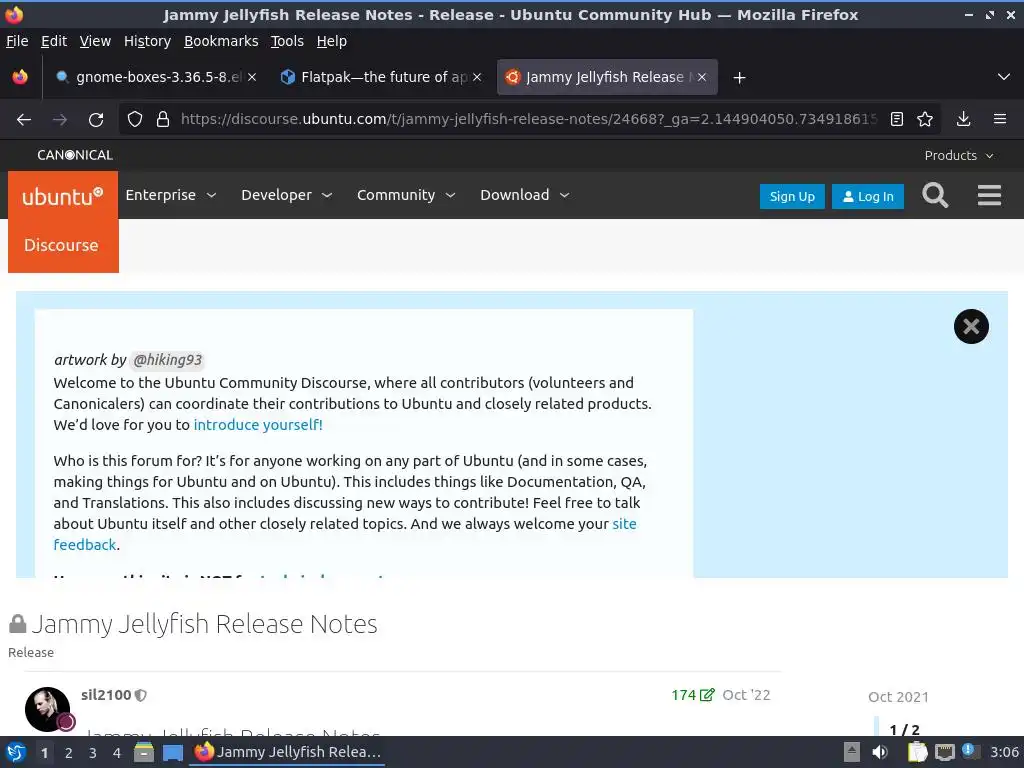
Task: Click the show desktop taskbar icon
Action: [172, 752]
